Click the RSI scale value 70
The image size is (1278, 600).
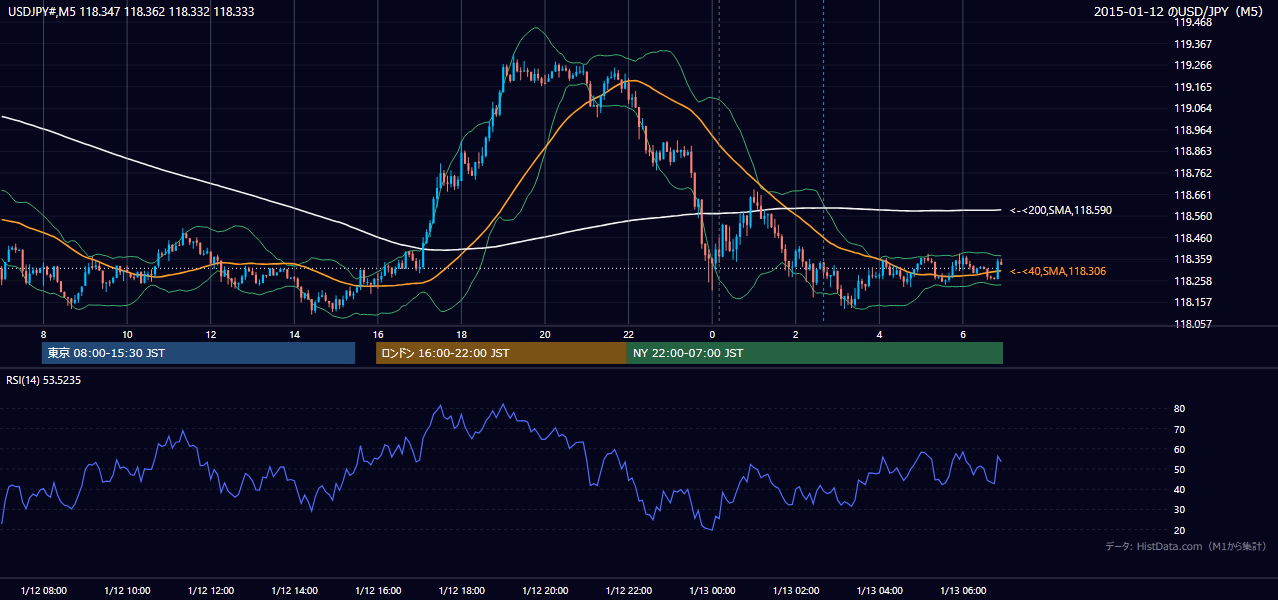[1179, 429]
